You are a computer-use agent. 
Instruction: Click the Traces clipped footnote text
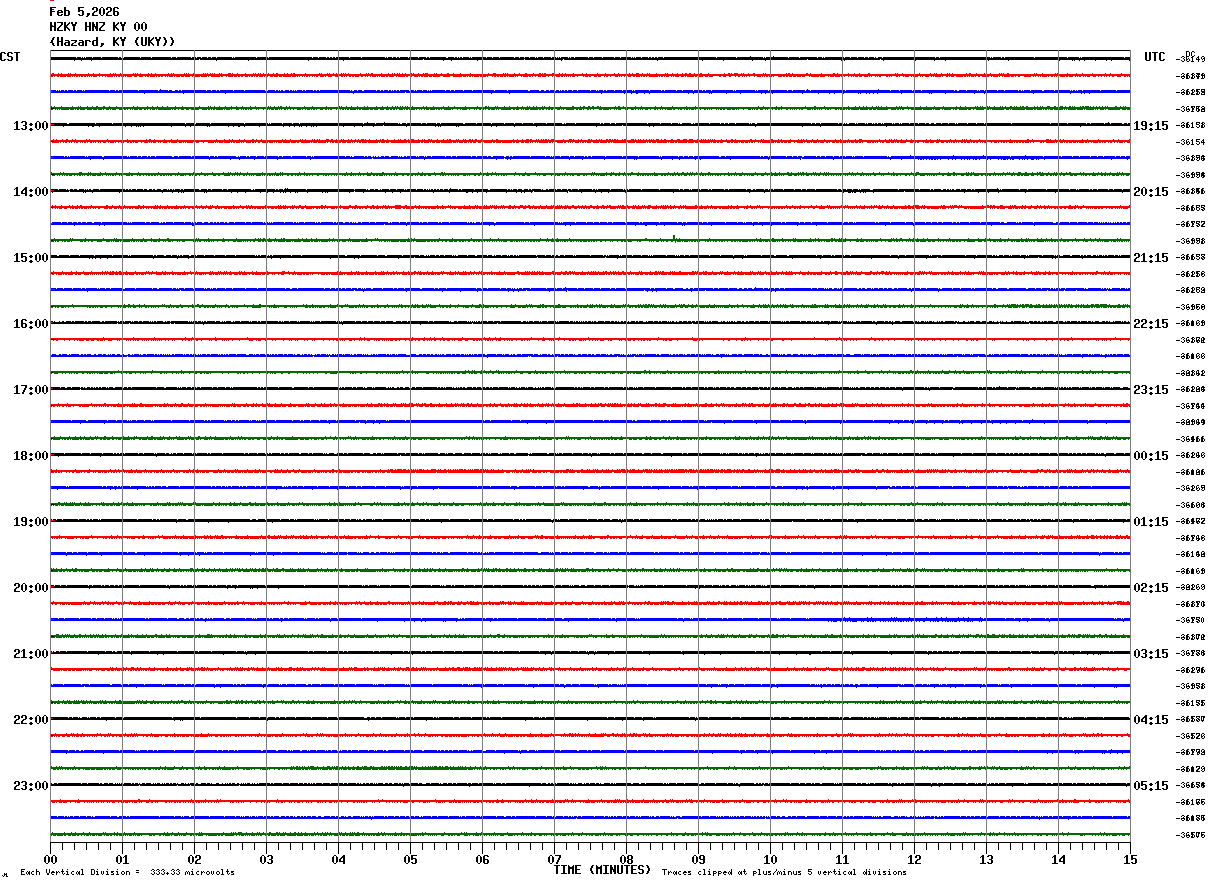[x=784, y=873]
